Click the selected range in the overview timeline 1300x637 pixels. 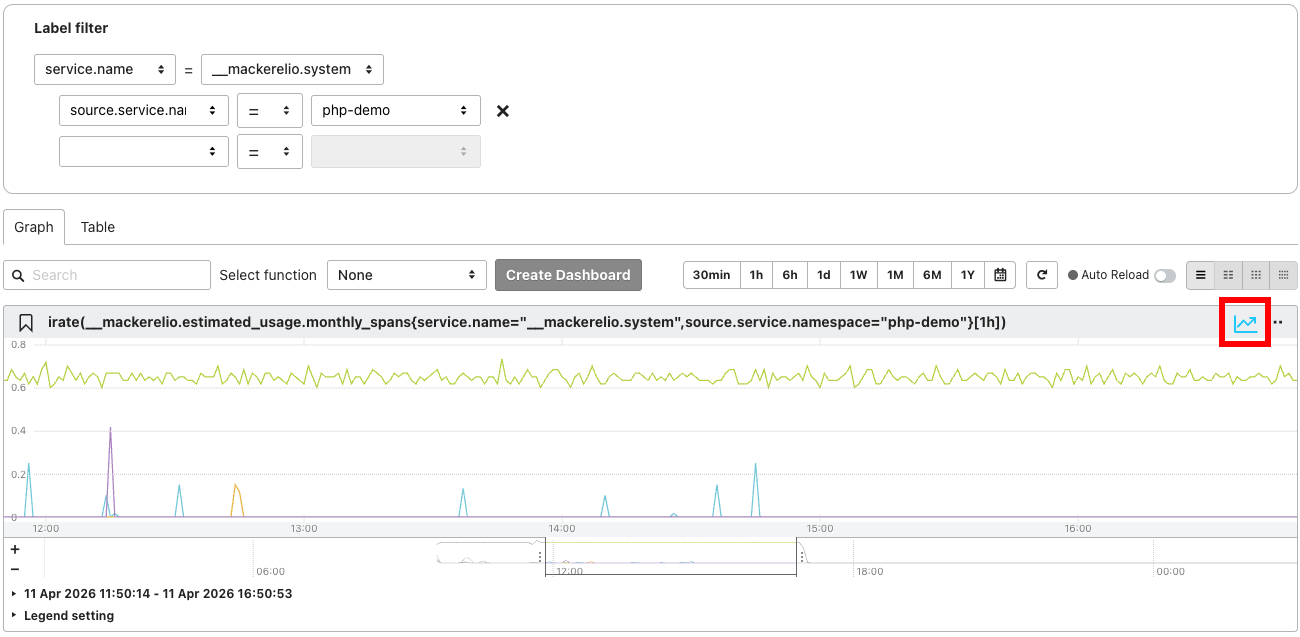point(671,559)
